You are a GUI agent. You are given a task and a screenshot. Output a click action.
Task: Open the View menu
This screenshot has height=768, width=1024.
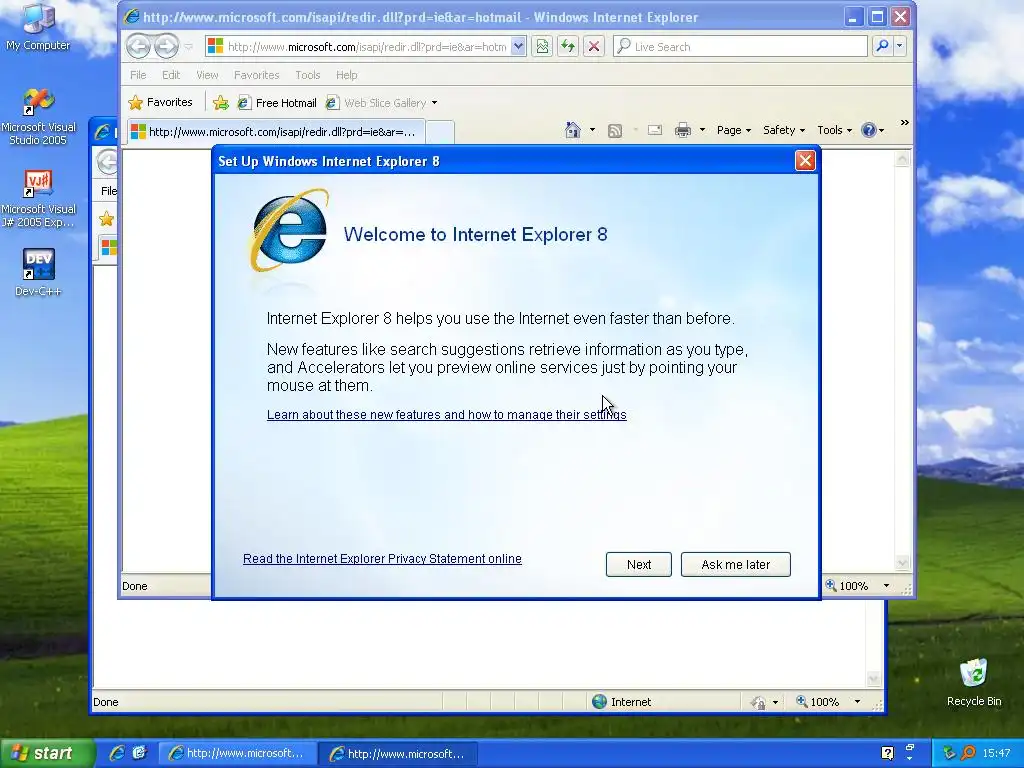tap(207, 75)
